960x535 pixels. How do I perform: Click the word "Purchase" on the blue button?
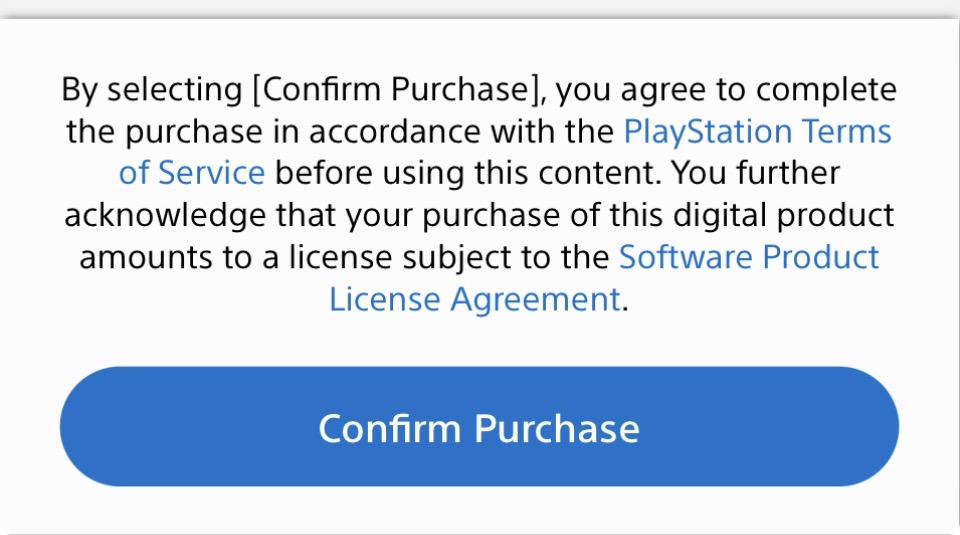click(x=557, y=428)
